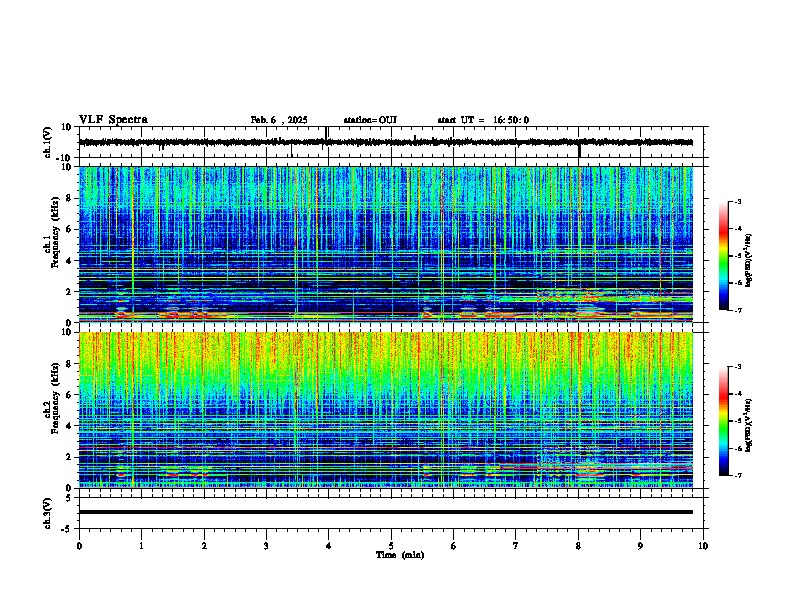Click the "ch.3(V)" axis label
The image size is (792, 612).
(47, 513)
